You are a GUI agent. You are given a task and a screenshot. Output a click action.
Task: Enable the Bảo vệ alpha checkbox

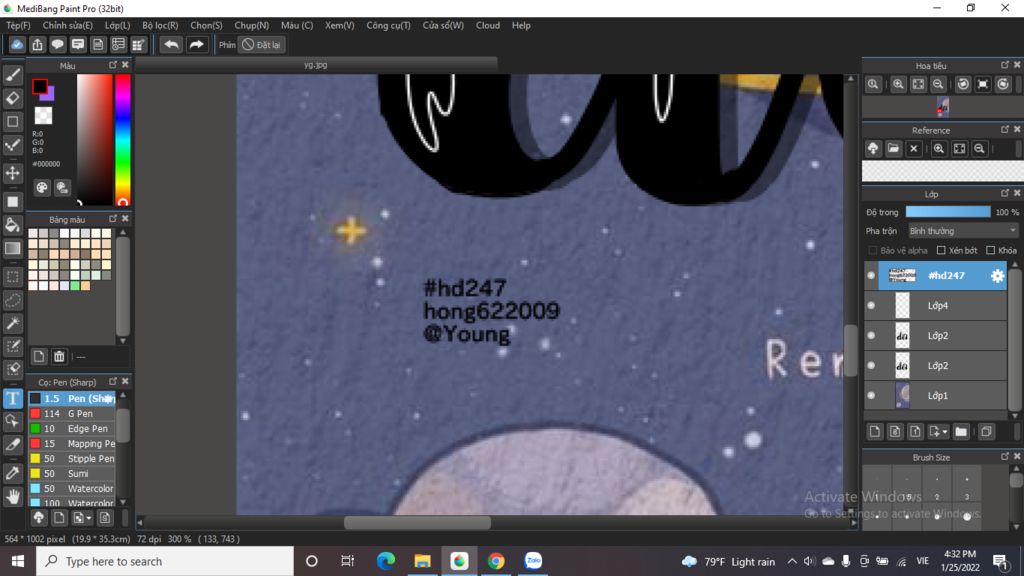click(x=872, y=250)
